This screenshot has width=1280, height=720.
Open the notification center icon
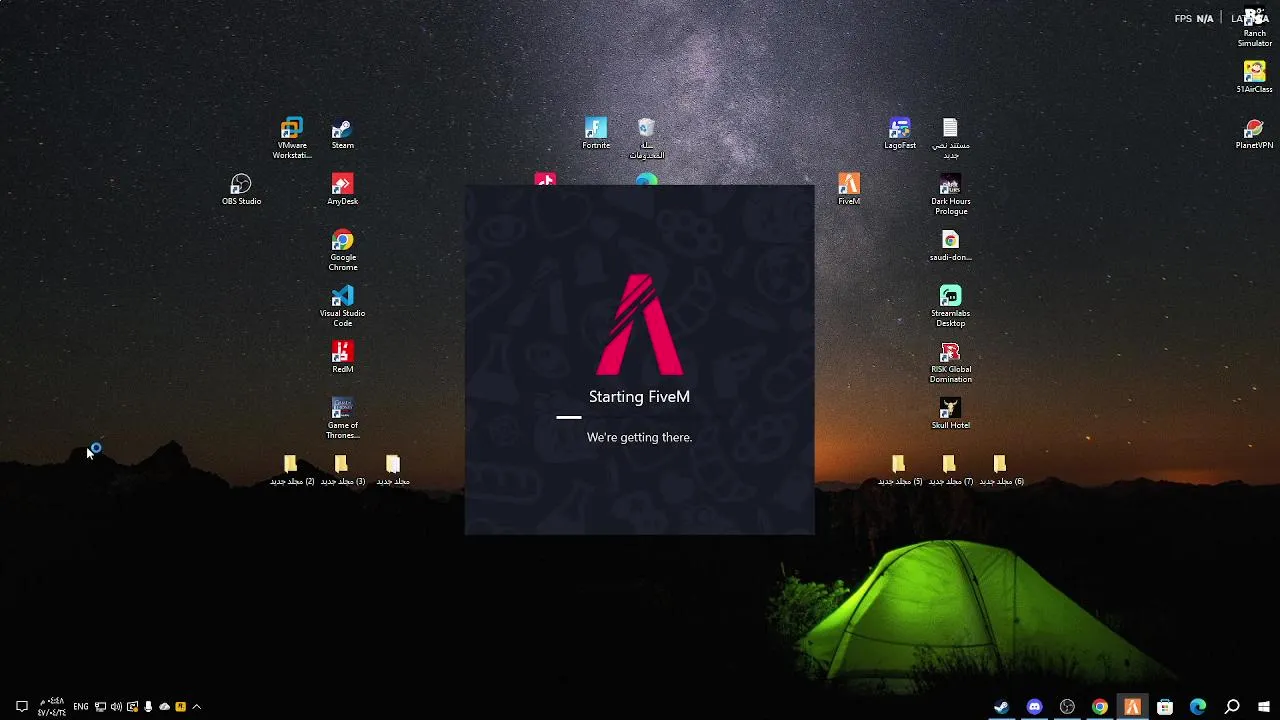[21, 707]
